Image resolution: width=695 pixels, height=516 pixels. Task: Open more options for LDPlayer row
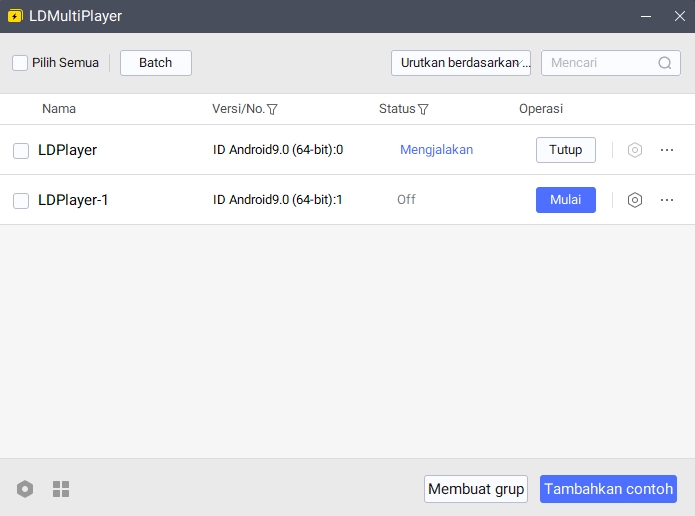click(667, 150)
